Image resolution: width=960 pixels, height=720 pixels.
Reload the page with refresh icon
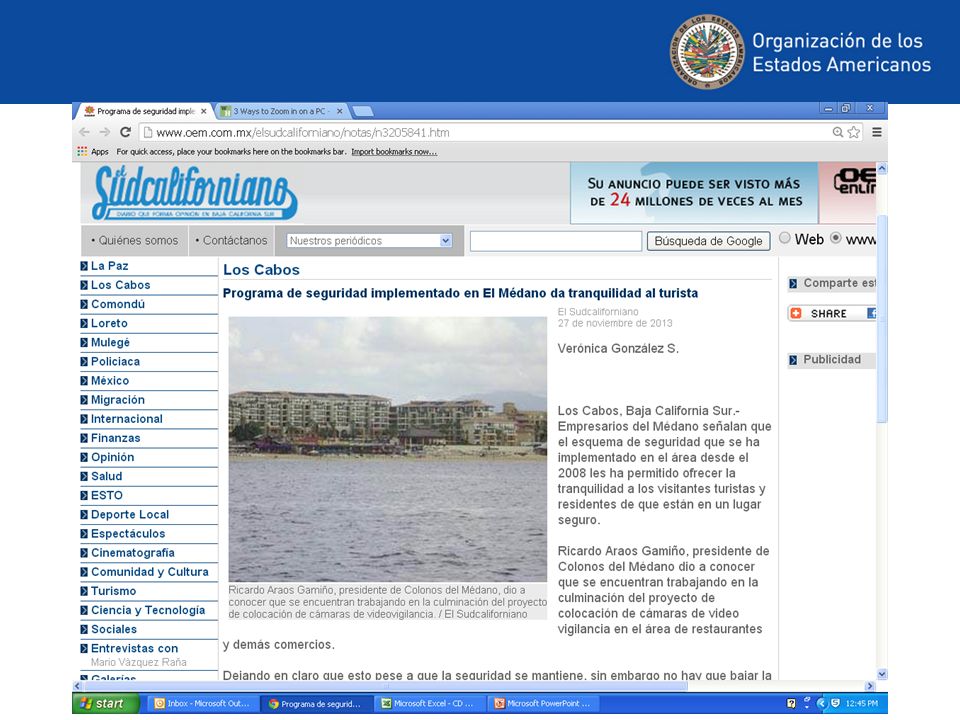[x=126, y=132]
